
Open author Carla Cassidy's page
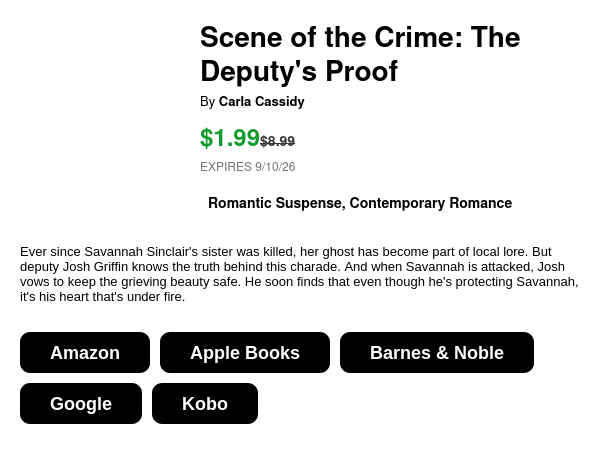click(261, 101)
